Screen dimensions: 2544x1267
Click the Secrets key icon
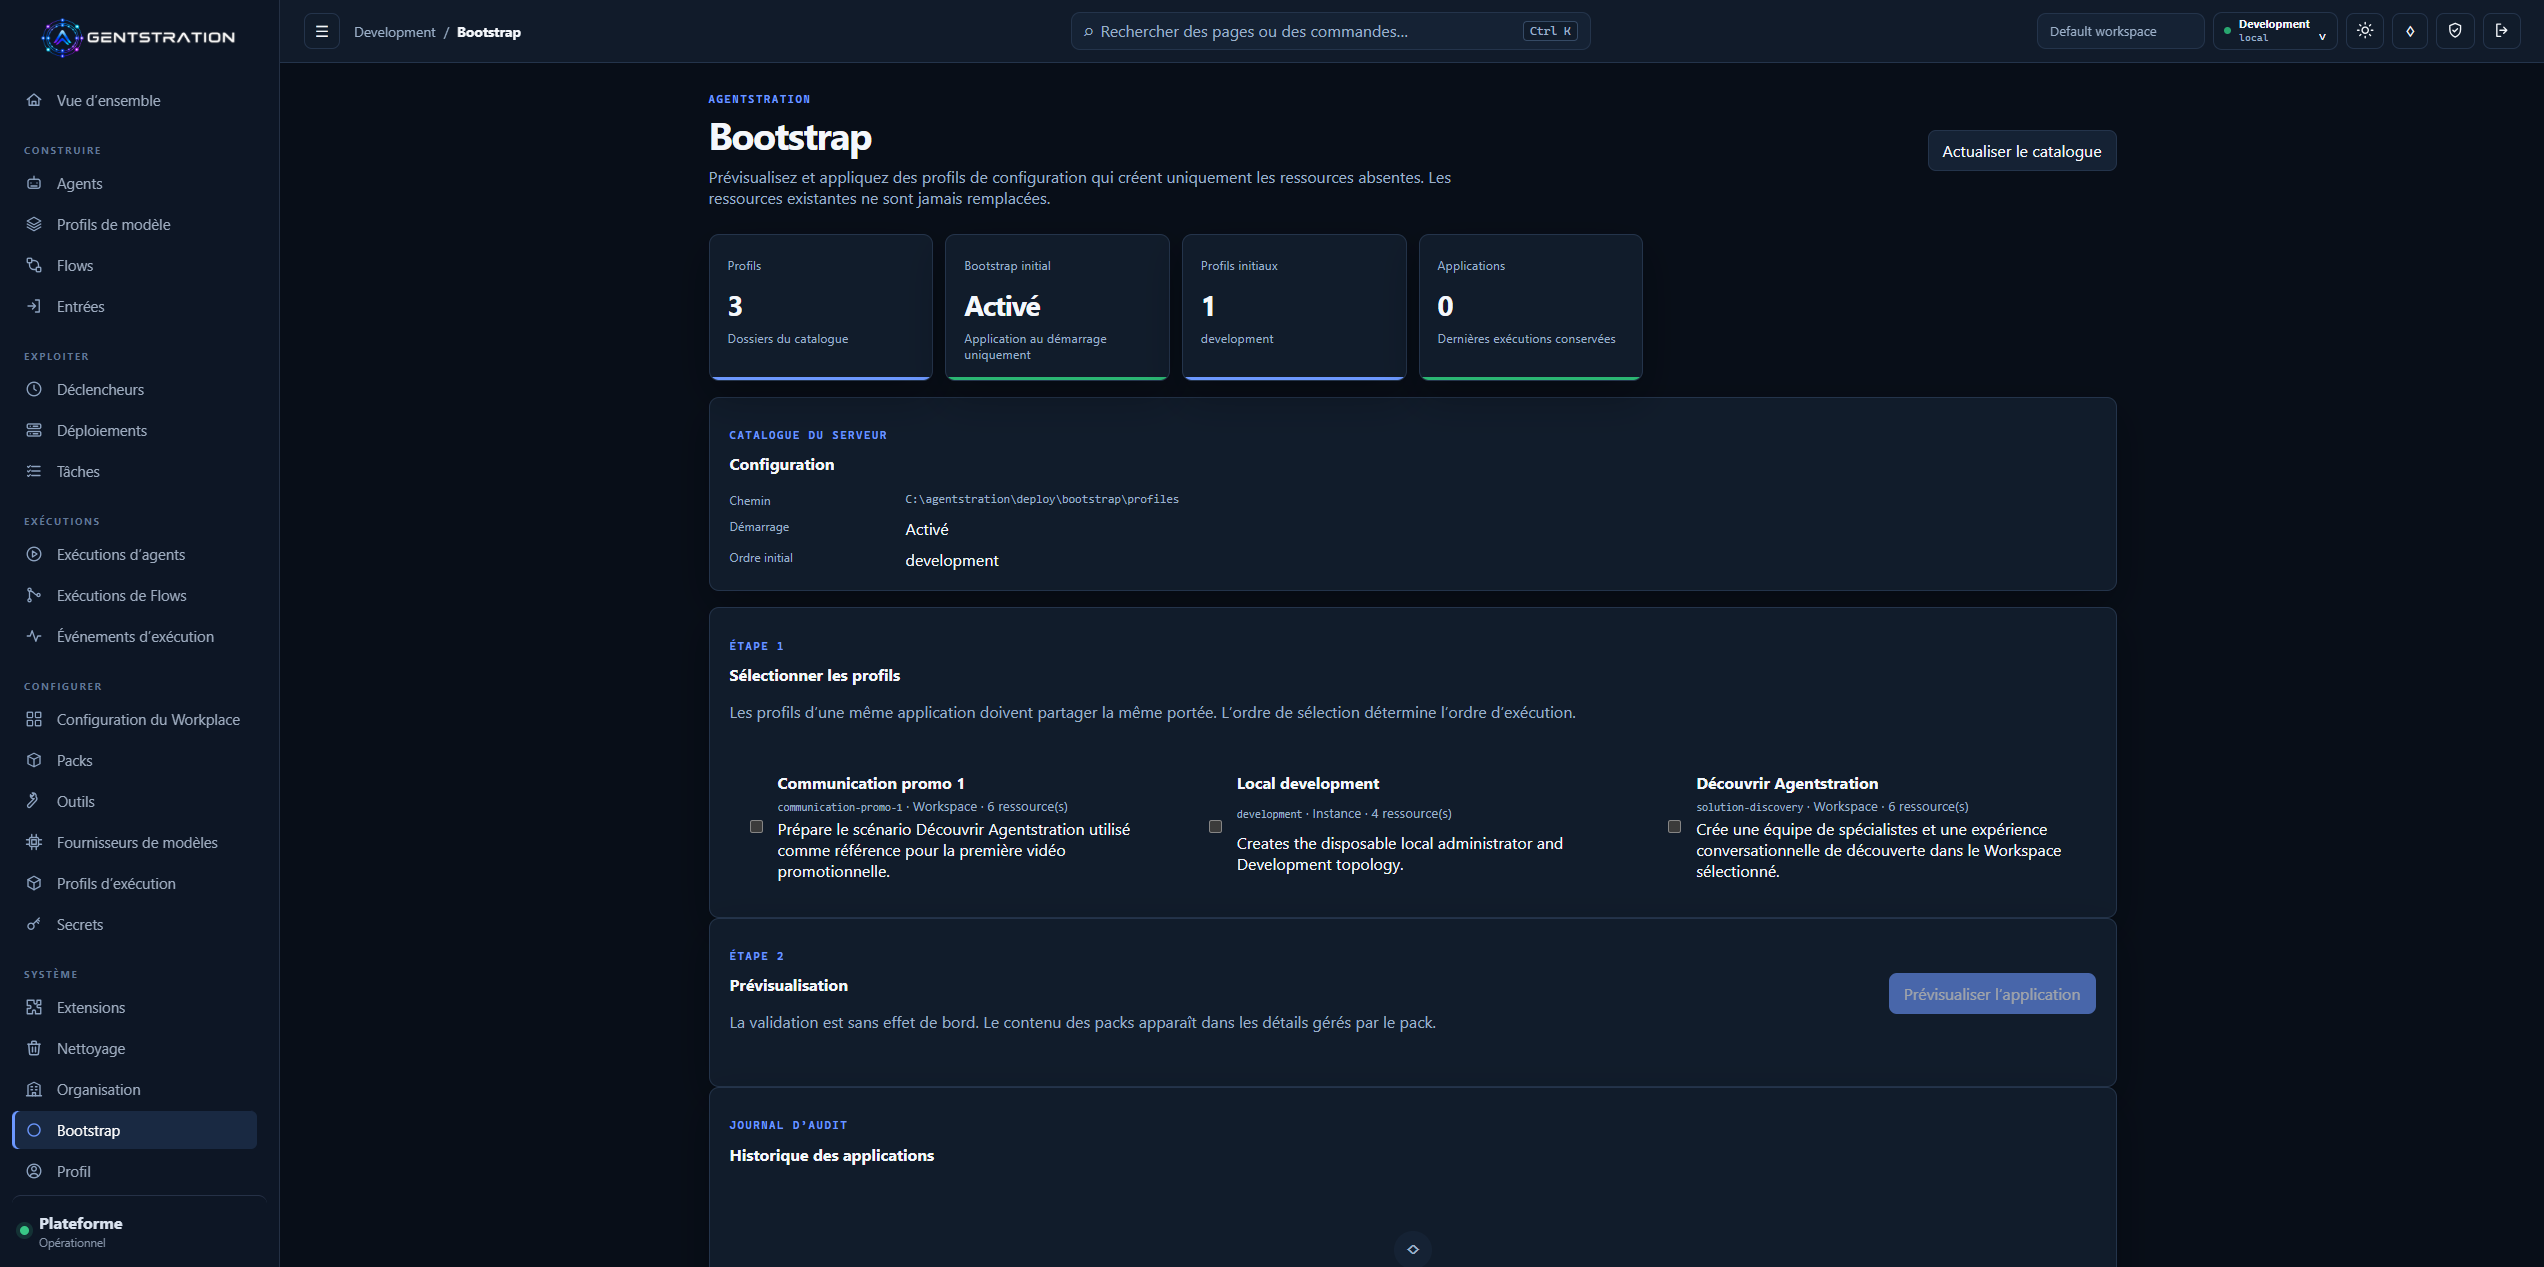[34, 924]
